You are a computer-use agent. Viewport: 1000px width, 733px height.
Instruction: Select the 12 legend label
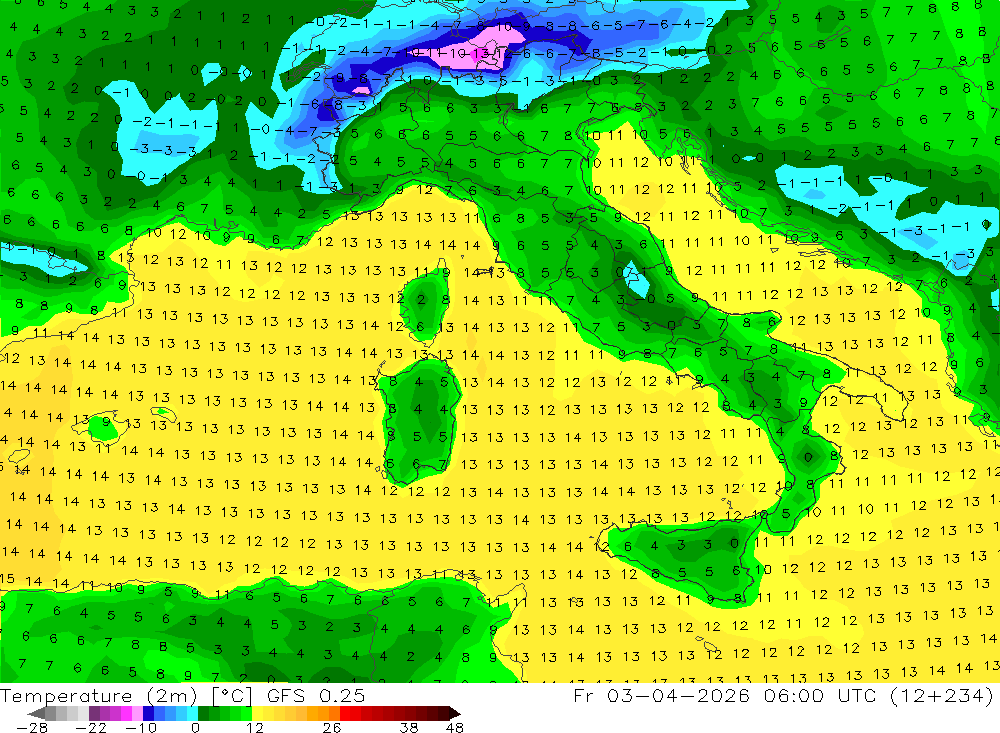[x=255, y=727]
